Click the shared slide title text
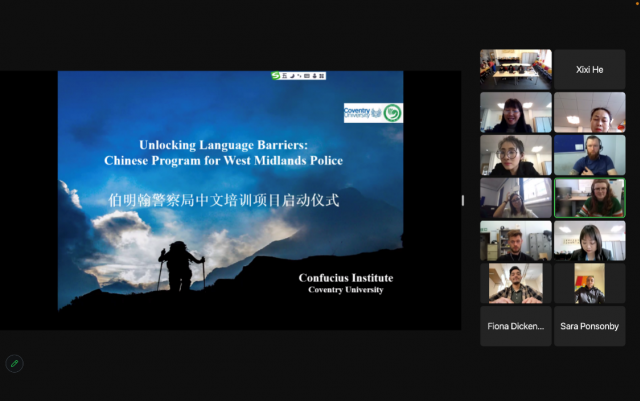Viewport: 640px width, 401px height. (x=223, y=153)
